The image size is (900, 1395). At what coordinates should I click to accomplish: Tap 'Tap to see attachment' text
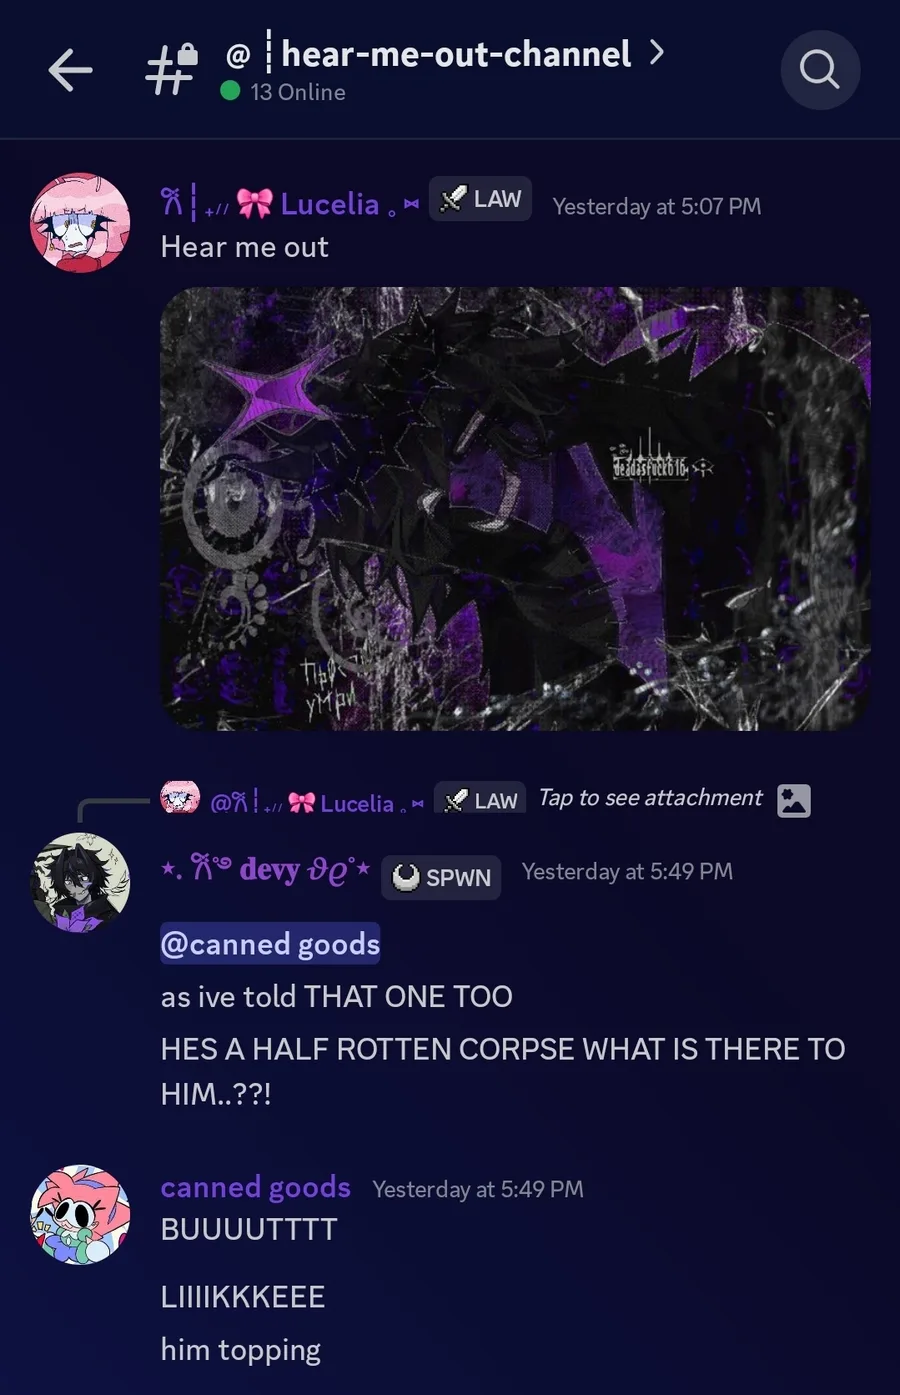click(x=650, y=798)
